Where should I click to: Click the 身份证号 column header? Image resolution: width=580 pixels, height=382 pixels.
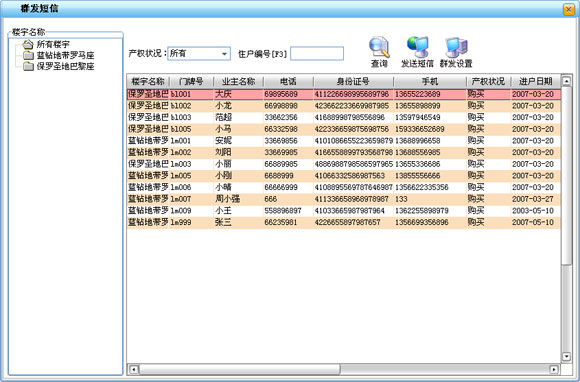(x=353, y=81)
